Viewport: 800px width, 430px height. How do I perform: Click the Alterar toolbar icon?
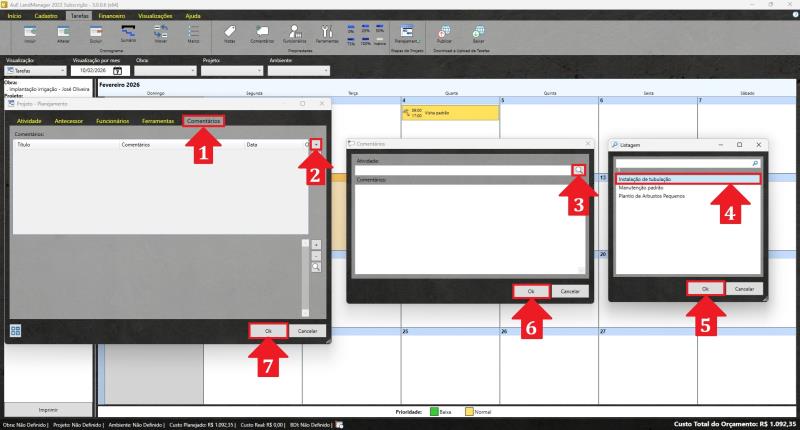pyautogui.click(x=62, y=32)
